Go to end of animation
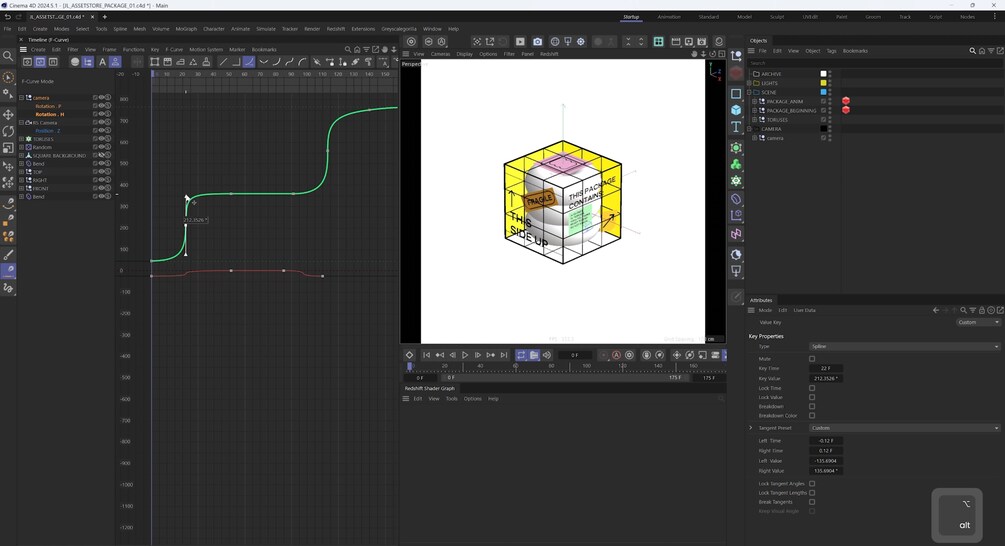 tap(504, 355)
